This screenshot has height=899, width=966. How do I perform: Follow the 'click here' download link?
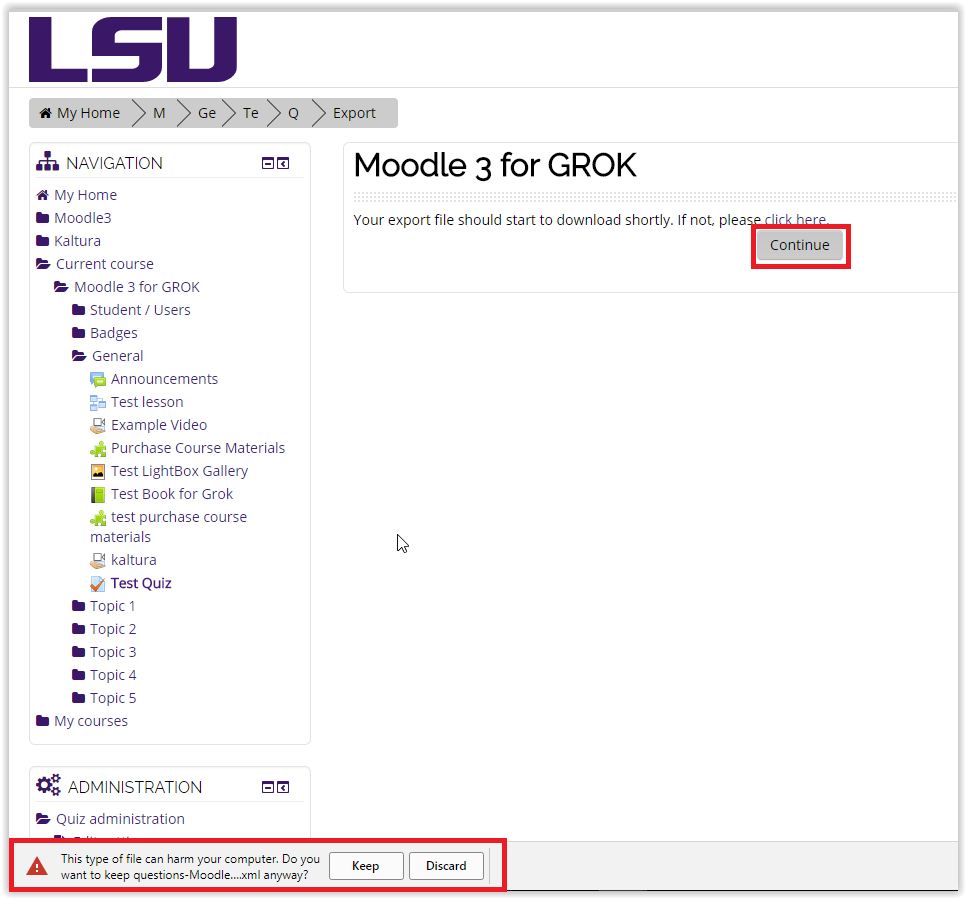[x=796, y=220]
